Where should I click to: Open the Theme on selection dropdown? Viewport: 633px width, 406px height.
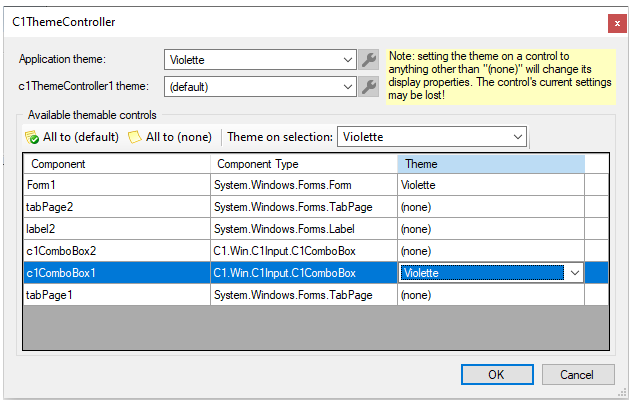coord(517,136)
